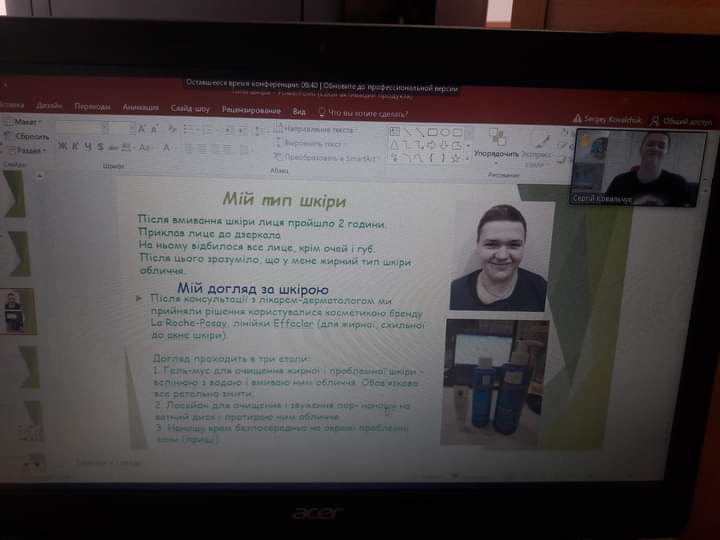This screenshot has height=540, width=720.
Task: Open the Слайд-шоу ribbon tab
Action: (190, 108)
